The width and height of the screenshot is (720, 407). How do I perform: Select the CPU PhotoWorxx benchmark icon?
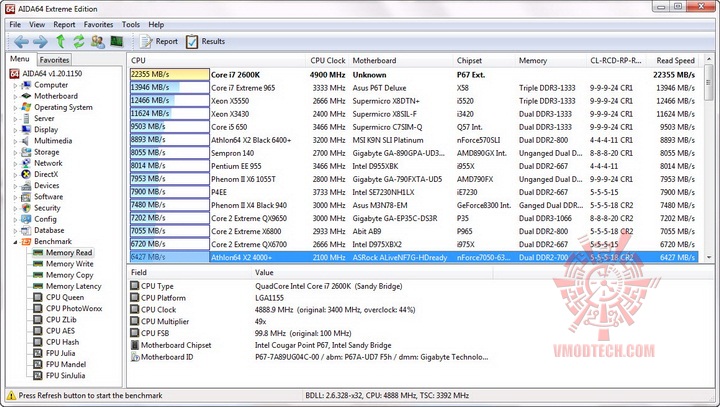[x=38, y=309]
